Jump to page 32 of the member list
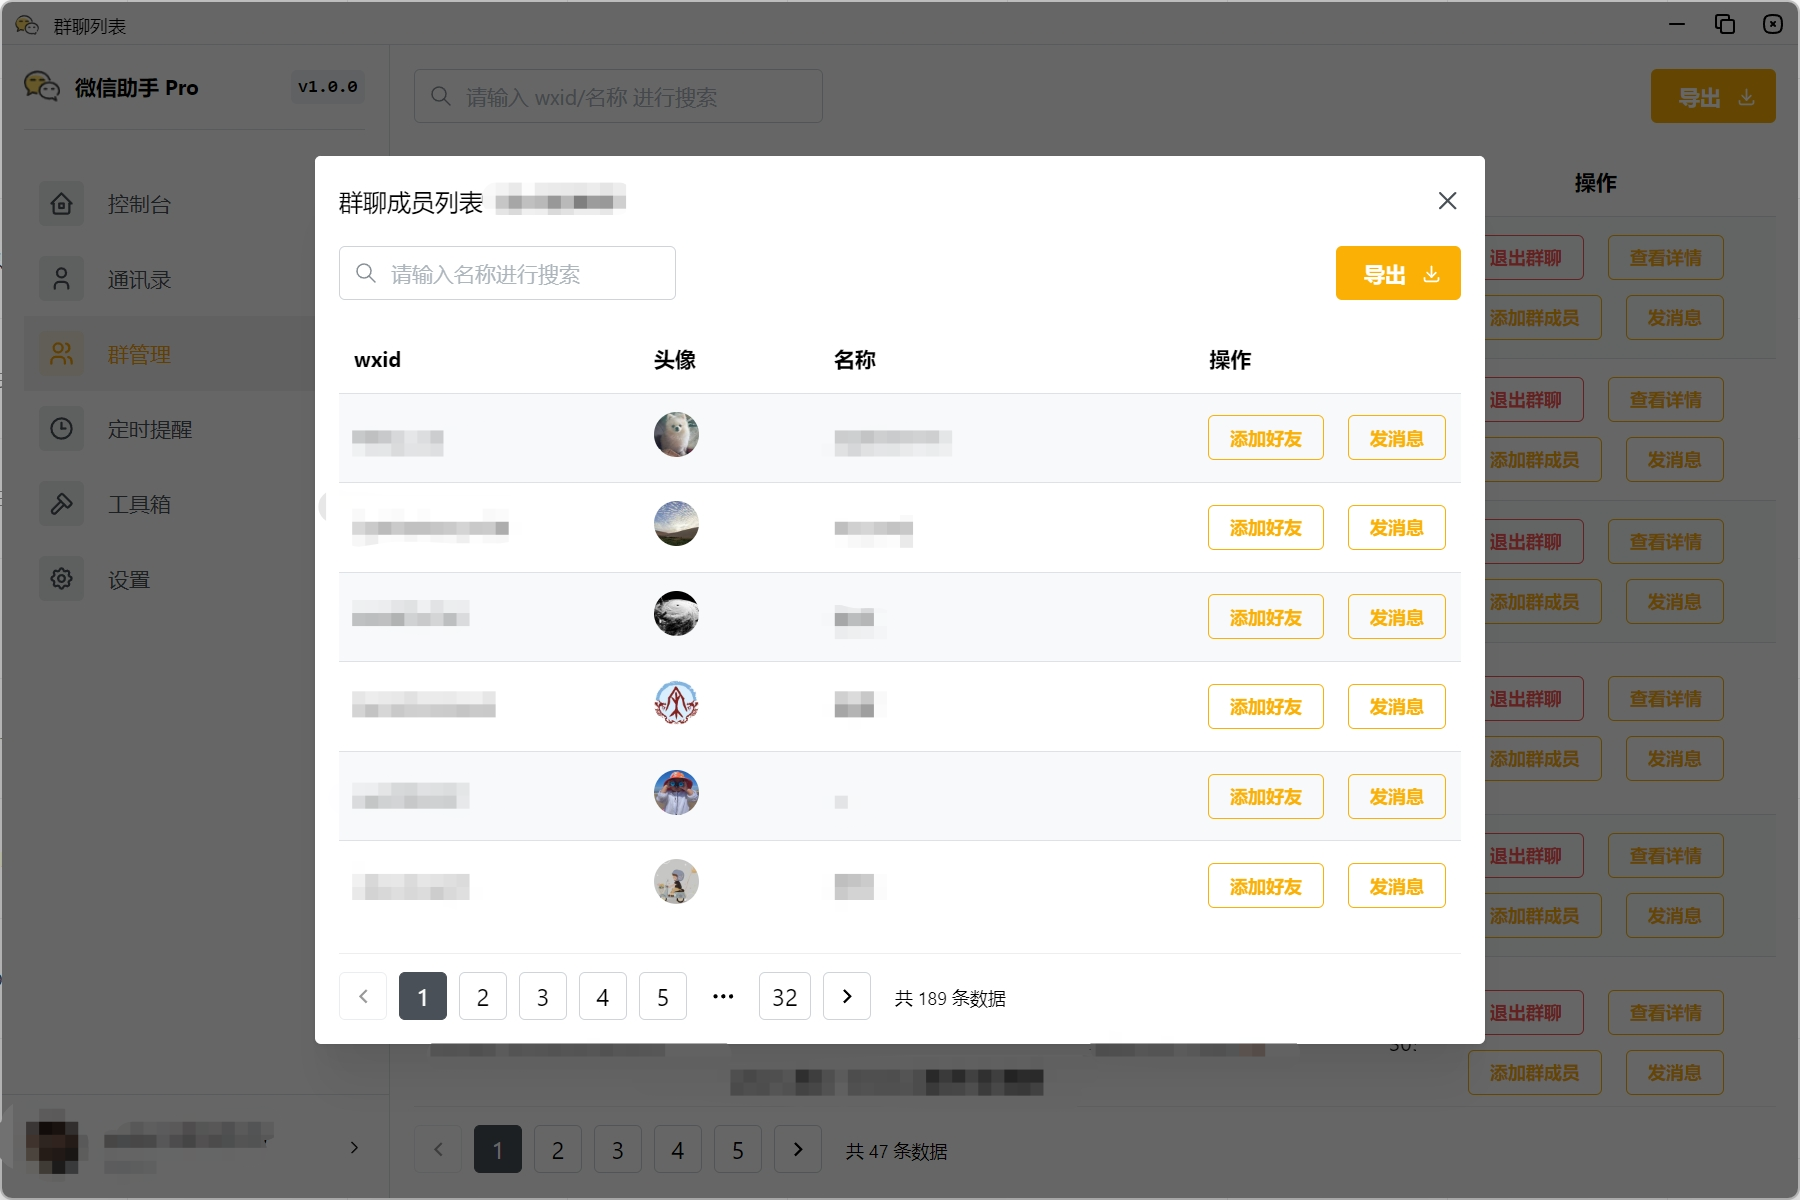Image resolution: width=1800 pixels, height=1200 pixels. click(x=785, y=996)
